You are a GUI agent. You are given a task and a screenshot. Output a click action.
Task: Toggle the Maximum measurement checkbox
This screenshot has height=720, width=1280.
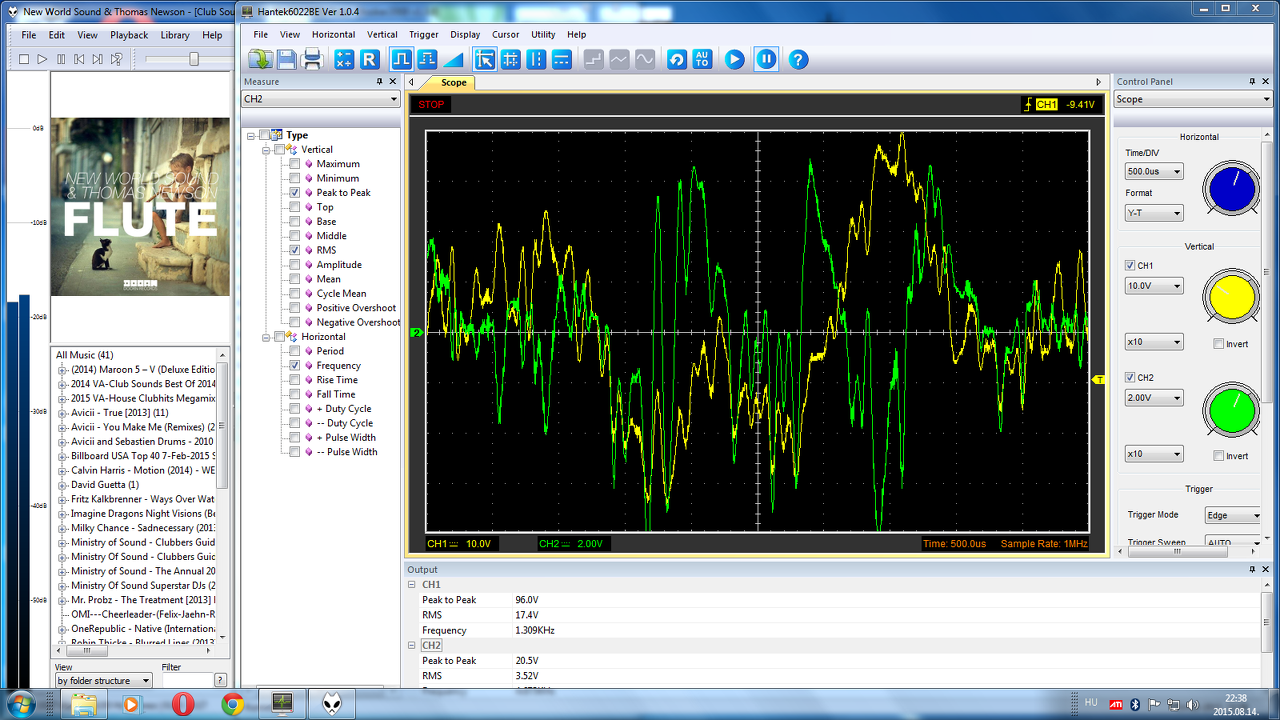click(295, 164)
